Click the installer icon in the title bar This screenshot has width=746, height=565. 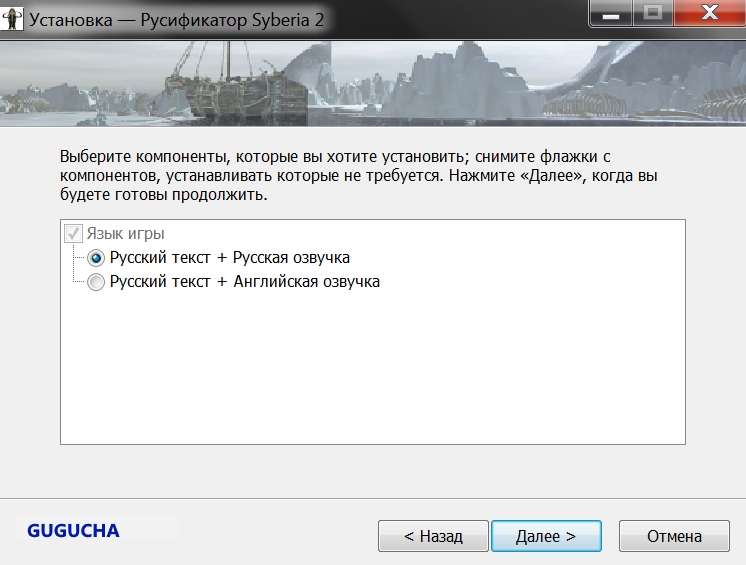11,19
